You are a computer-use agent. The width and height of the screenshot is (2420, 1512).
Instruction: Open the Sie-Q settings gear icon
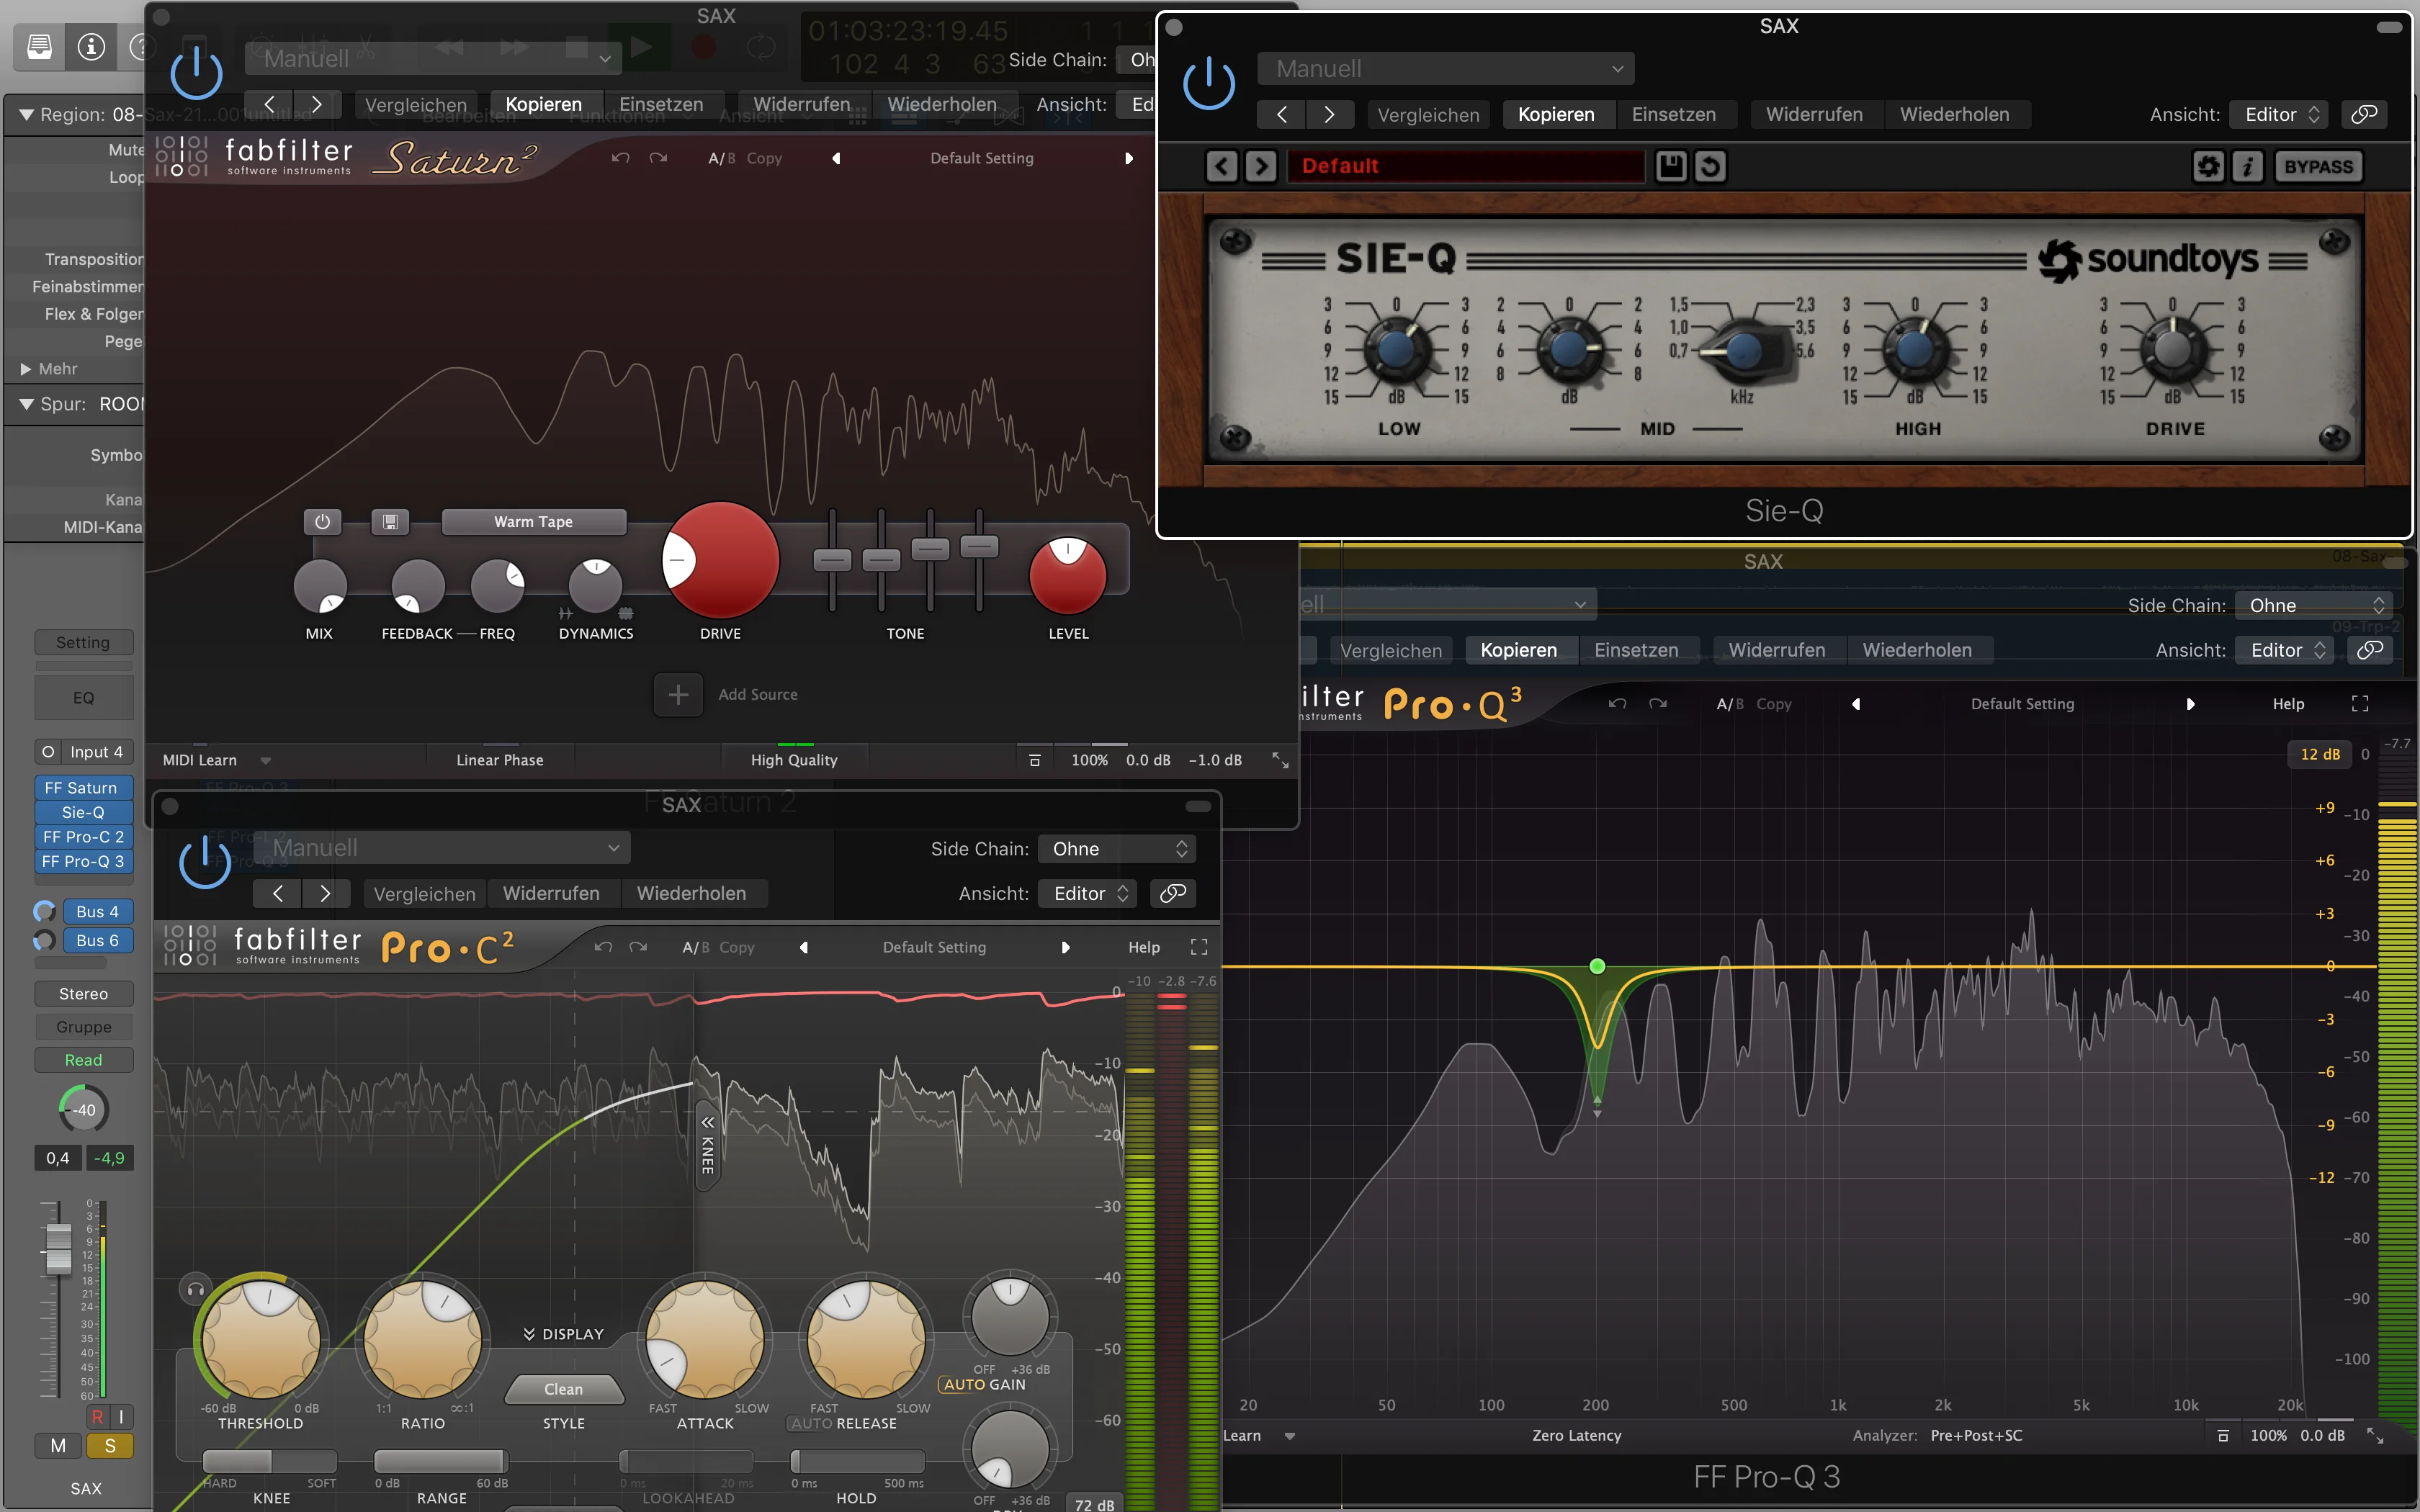pyautogui.click(x=2208, y=166)
